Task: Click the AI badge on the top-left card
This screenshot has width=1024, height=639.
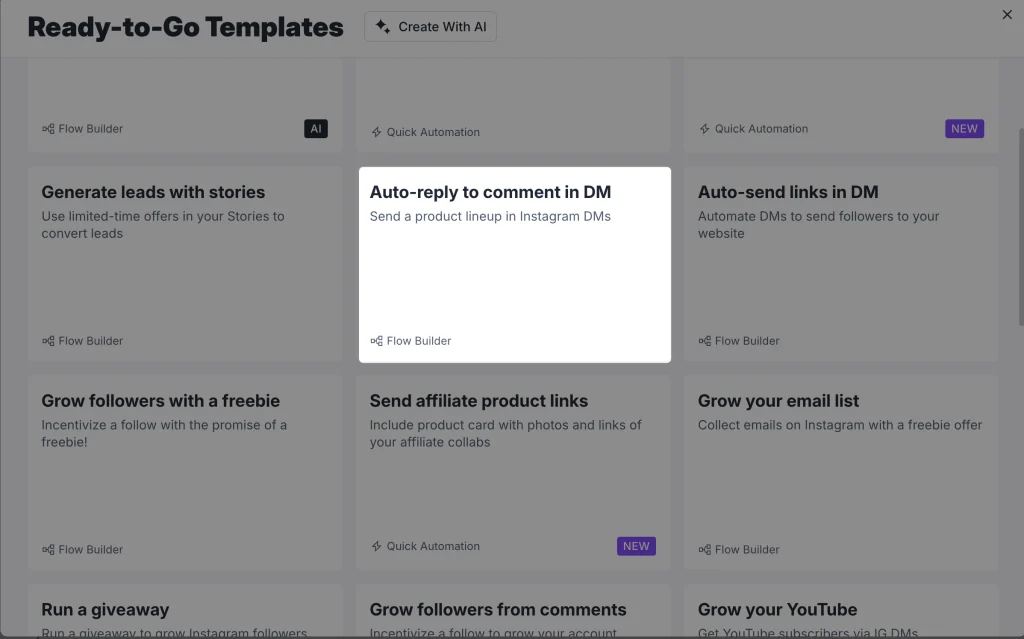Action: click(316, 129)
